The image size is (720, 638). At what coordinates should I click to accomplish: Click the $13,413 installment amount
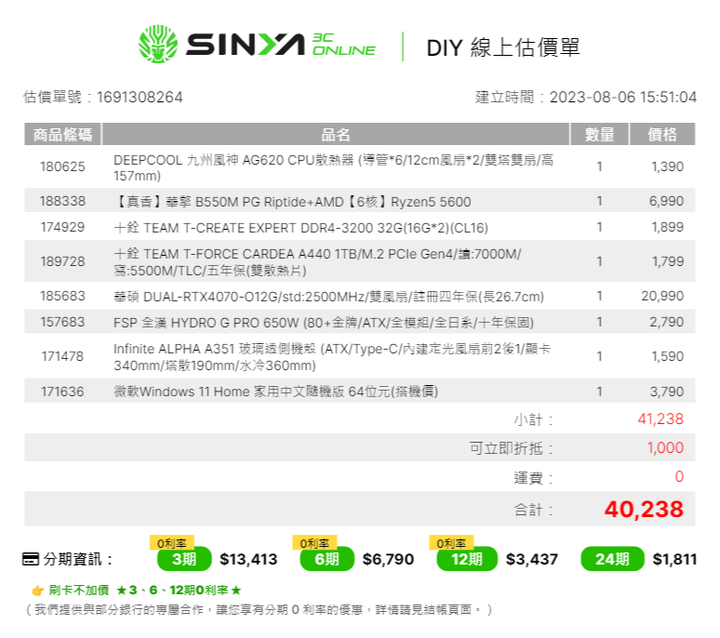pyautogui.click(x=248, y=559)
